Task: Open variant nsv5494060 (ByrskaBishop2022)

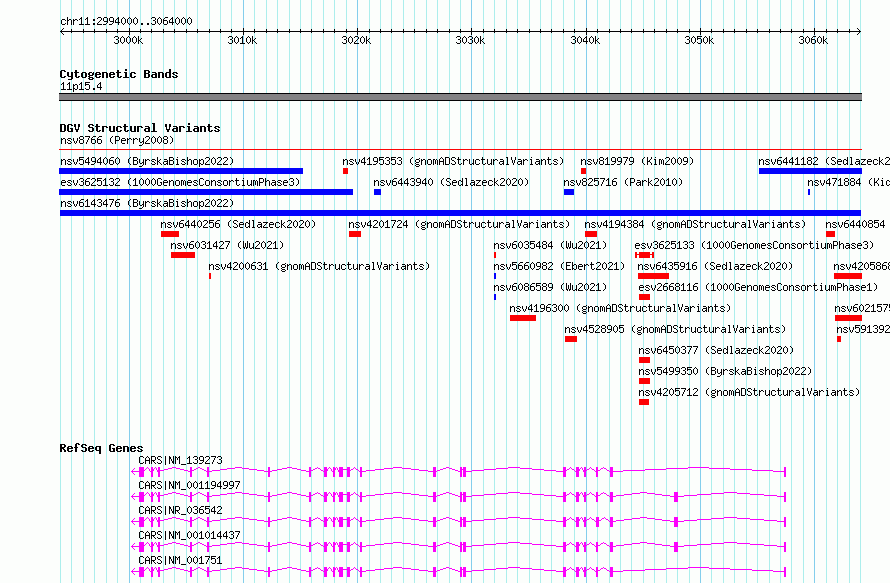Action: coord(147,161)
